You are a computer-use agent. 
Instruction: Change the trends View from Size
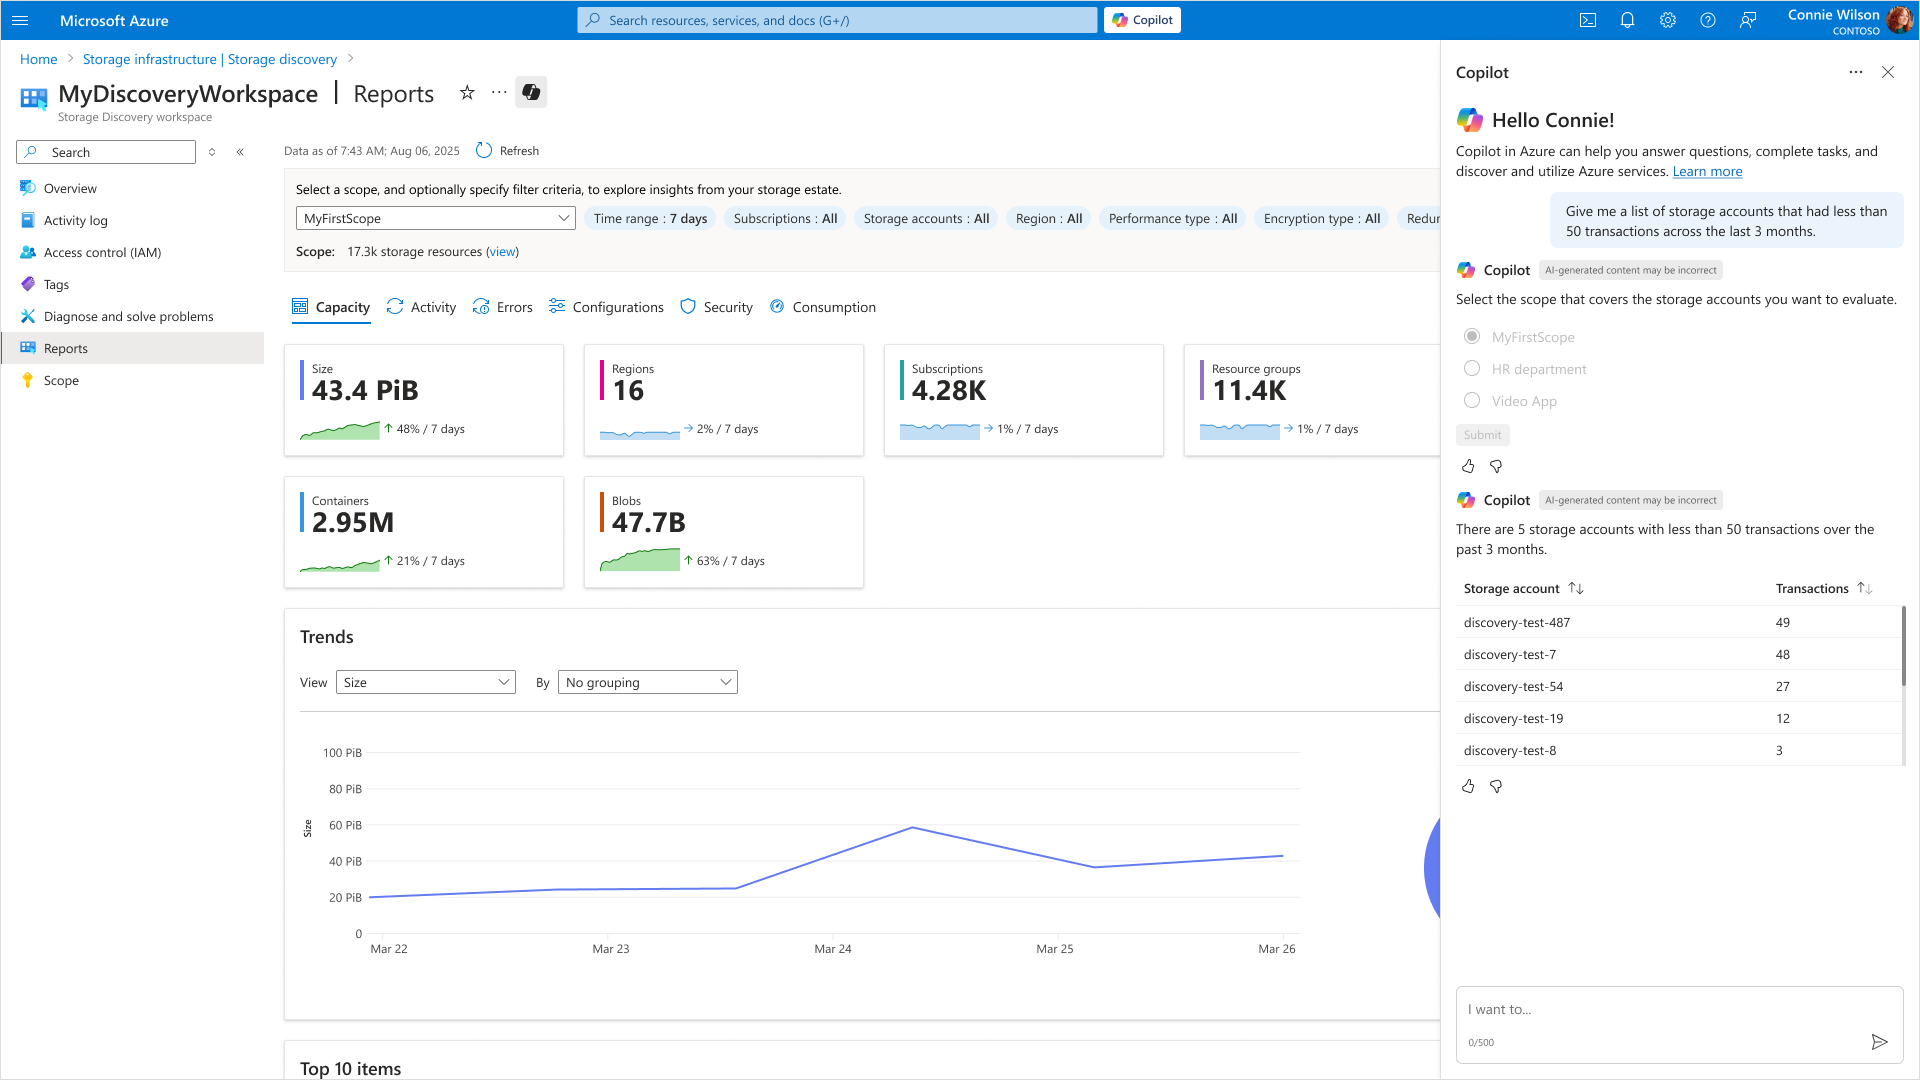425,682
